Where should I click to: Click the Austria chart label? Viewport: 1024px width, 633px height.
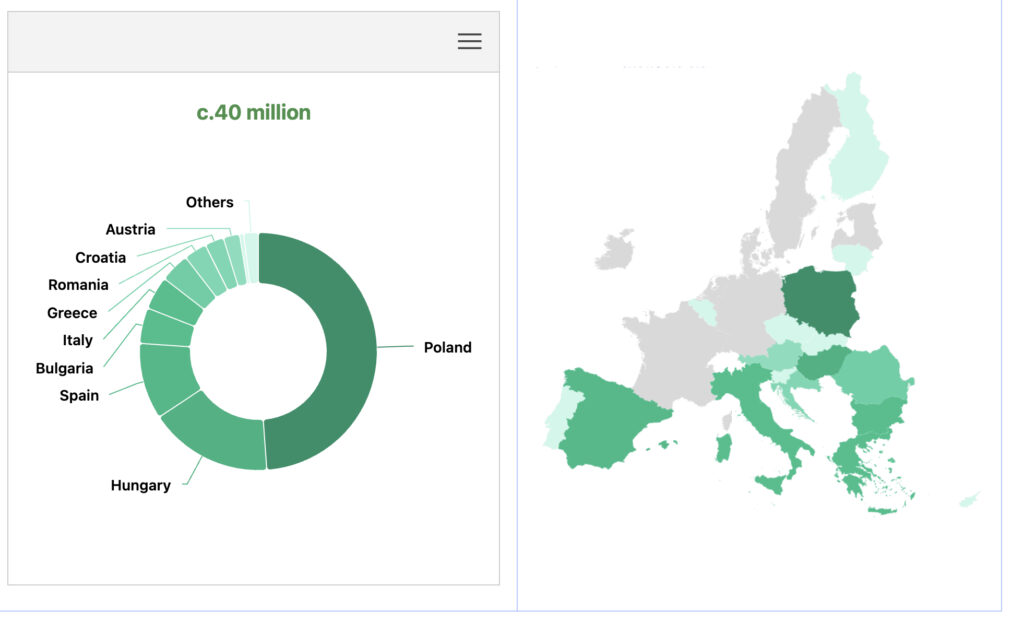tap(130, 230)
